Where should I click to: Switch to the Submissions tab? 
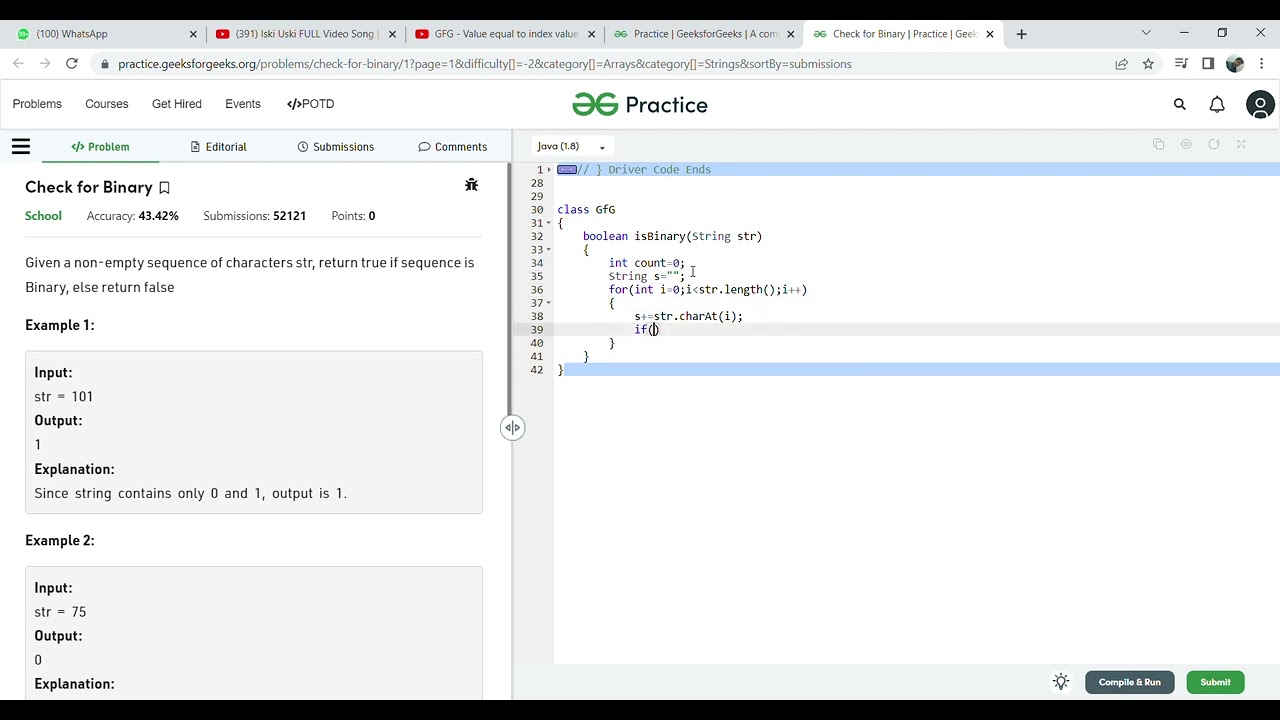click(336, 147)
